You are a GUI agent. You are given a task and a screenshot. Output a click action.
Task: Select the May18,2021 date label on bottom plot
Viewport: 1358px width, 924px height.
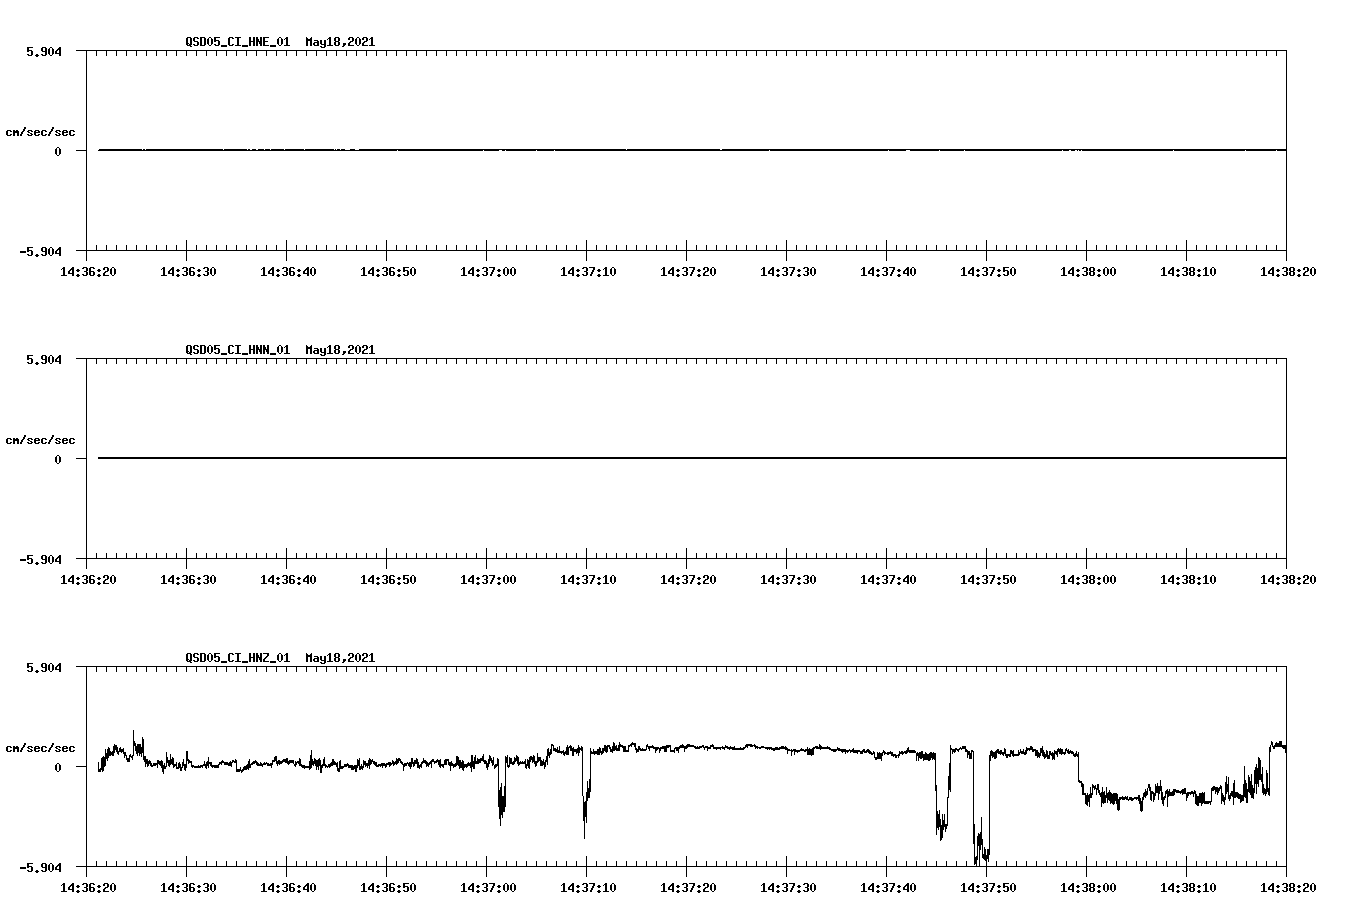[339, 658]
